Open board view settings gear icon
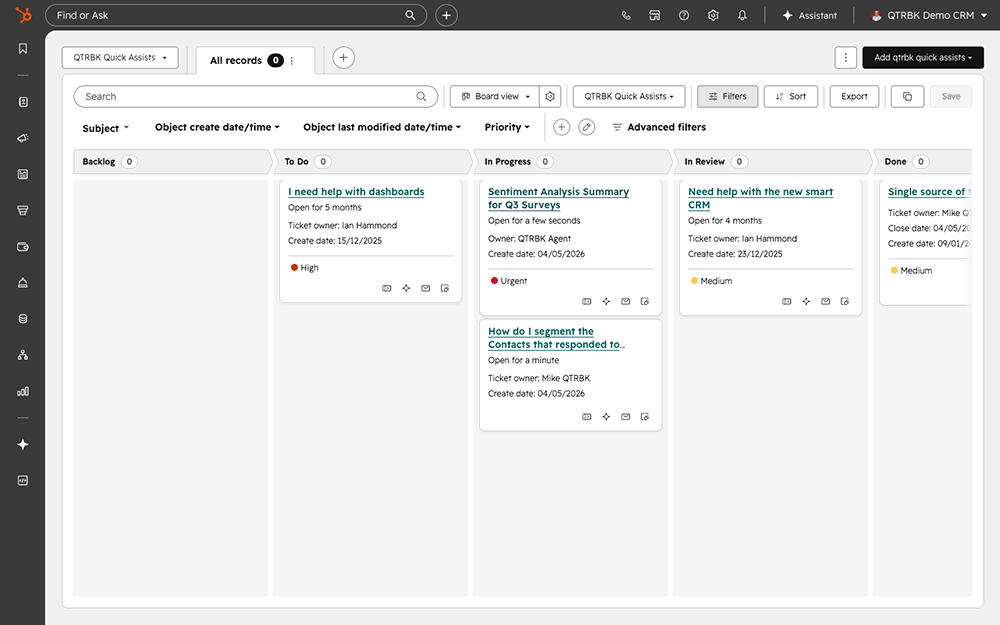 click(550, 96)
